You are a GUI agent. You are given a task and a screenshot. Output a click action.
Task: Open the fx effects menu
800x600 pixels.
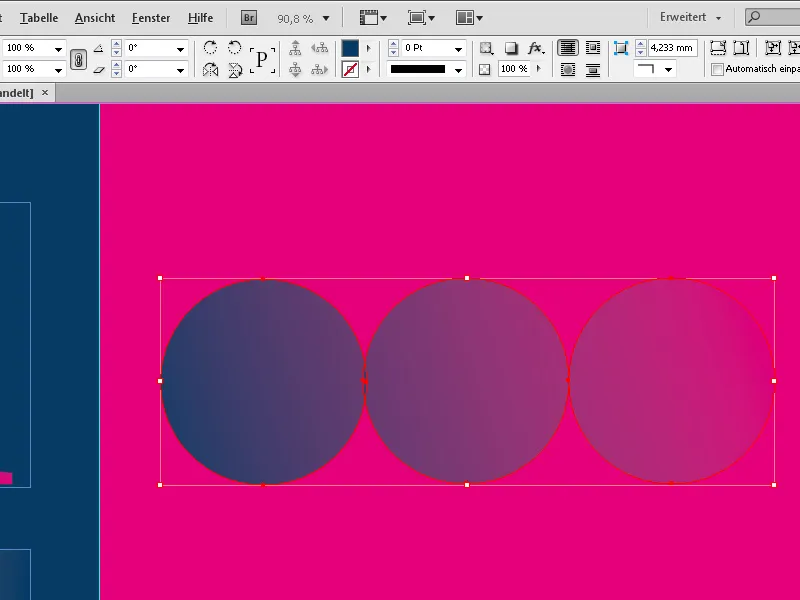[536, 48]
